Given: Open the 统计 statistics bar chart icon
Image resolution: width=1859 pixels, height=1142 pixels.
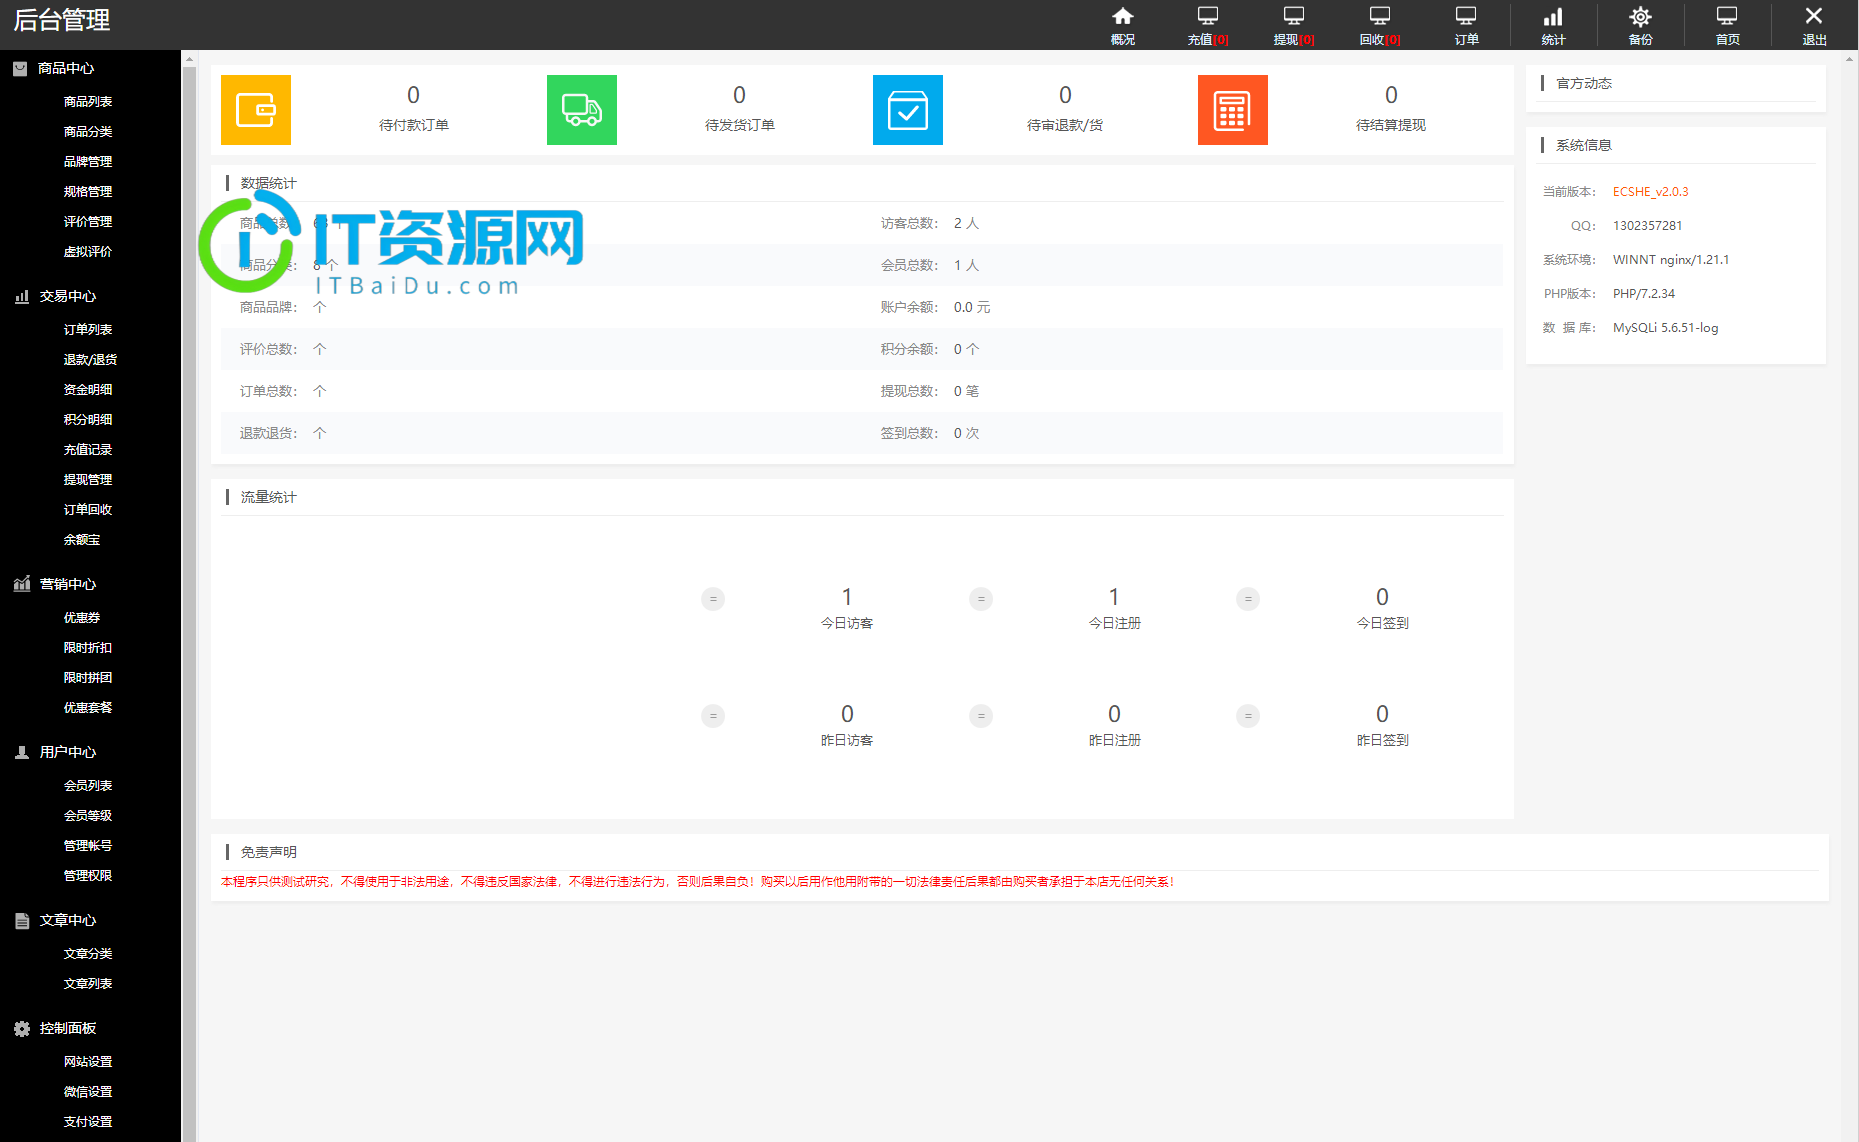Looking at the screenshot, I should (1553, 16).
